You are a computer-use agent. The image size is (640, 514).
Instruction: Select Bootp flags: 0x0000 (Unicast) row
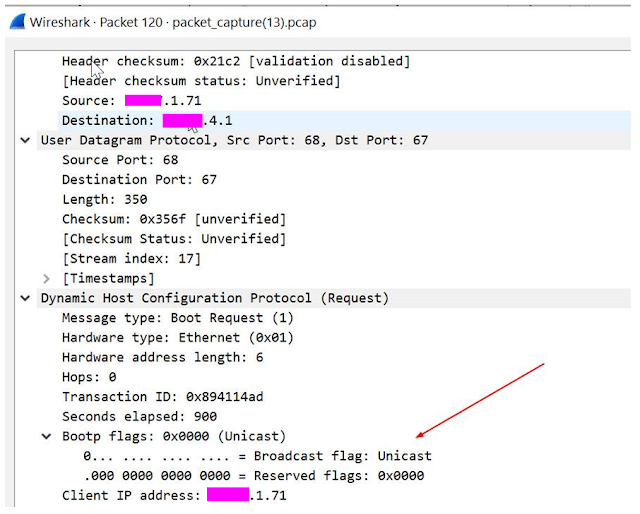[x=174, y=436]
